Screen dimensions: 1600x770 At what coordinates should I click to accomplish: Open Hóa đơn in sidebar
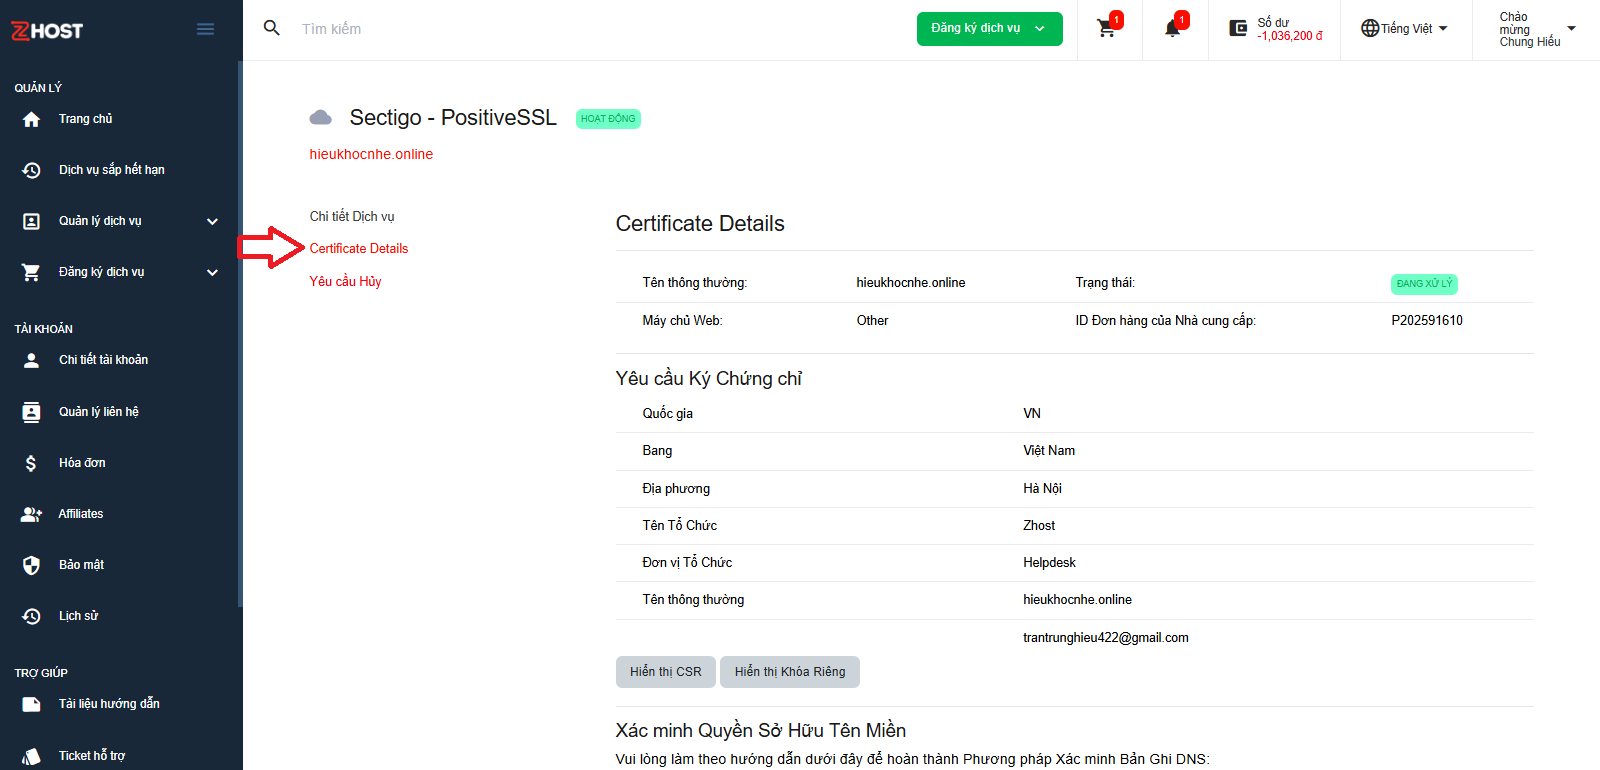coord(82,463)
